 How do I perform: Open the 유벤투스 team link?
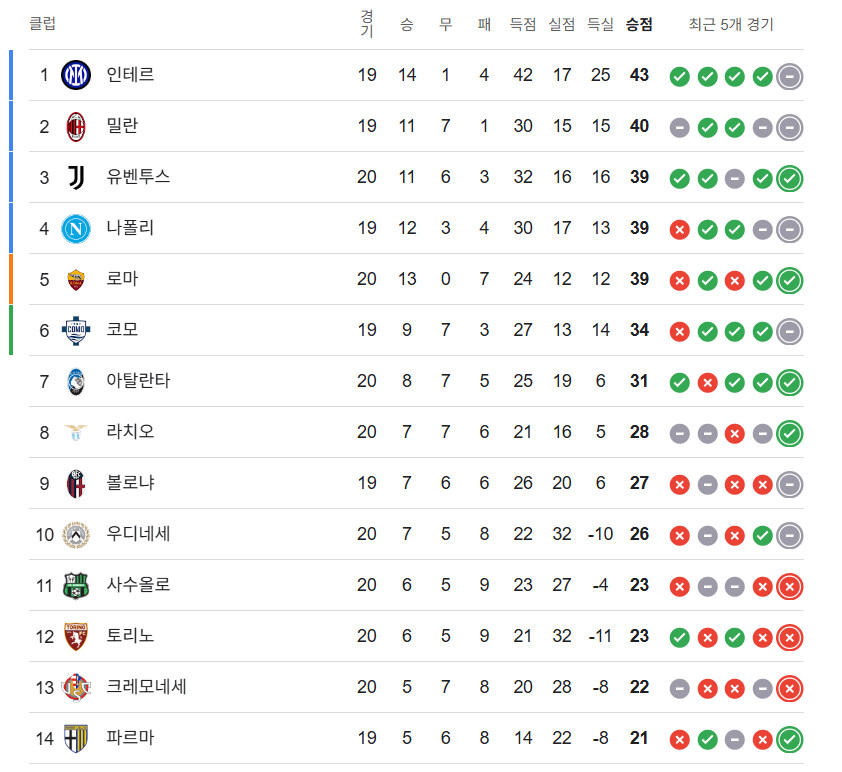(139, 176)
